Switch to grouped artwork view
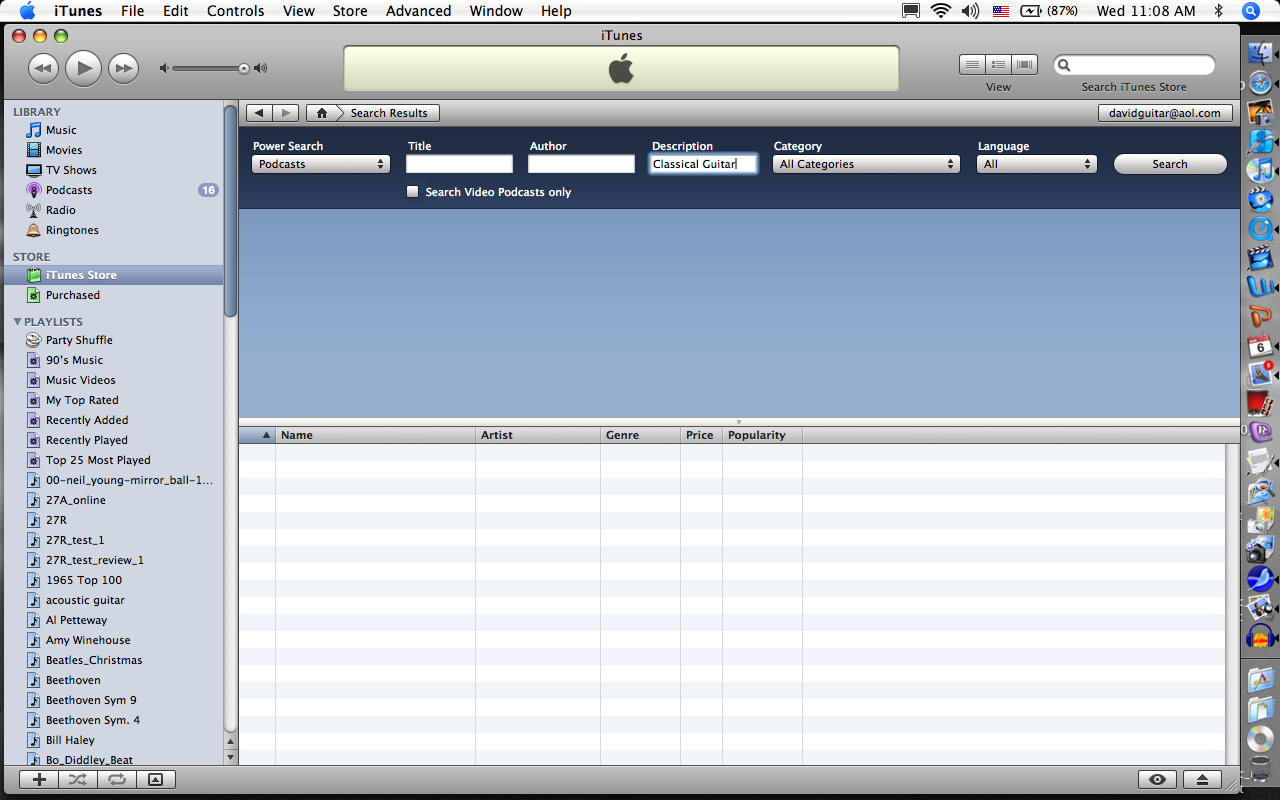This screenshot has width=1280, height=800. [x=998, y=65]
